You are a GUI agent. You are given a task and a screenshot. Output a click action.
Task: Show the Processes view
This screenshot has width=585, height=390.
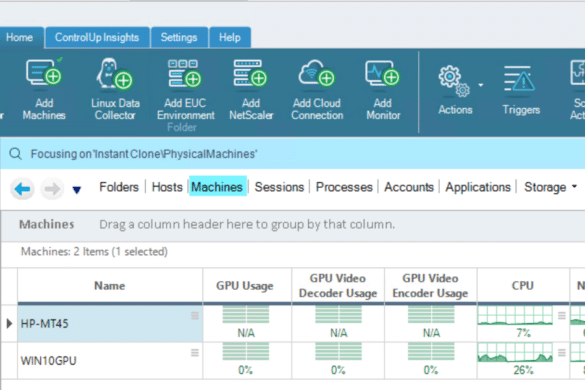(x=344, y=187)
